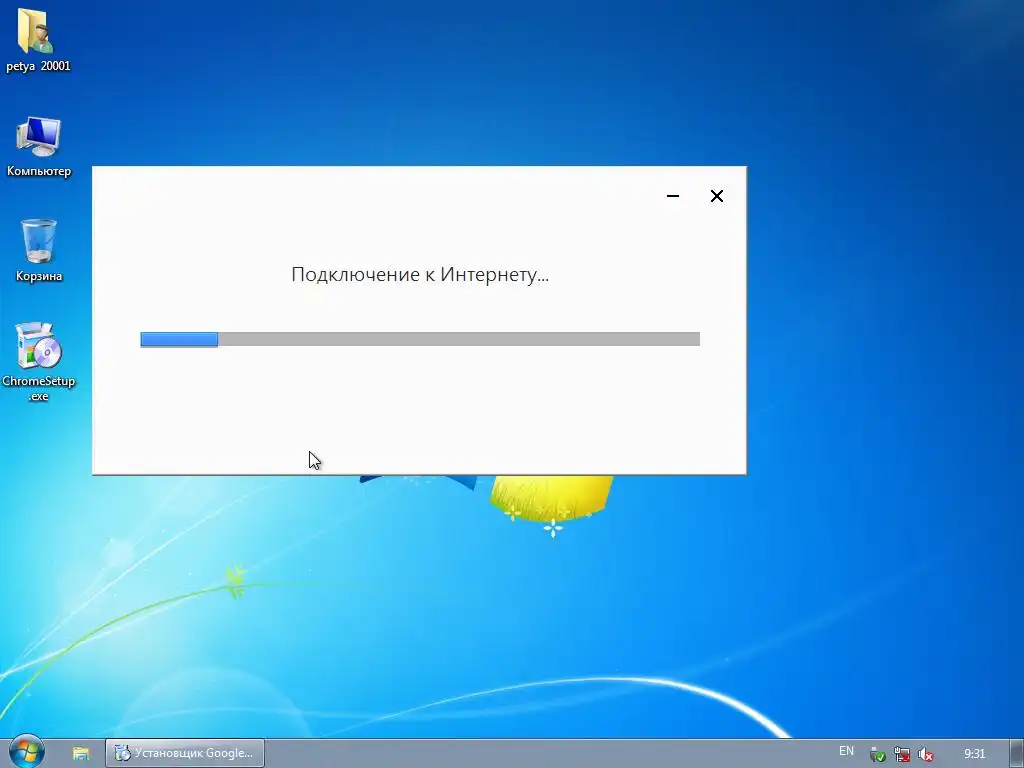This screenshot has width=1024, height=768.
Task: Select the Компьютер desktop icon
Action: click(39, 147)
